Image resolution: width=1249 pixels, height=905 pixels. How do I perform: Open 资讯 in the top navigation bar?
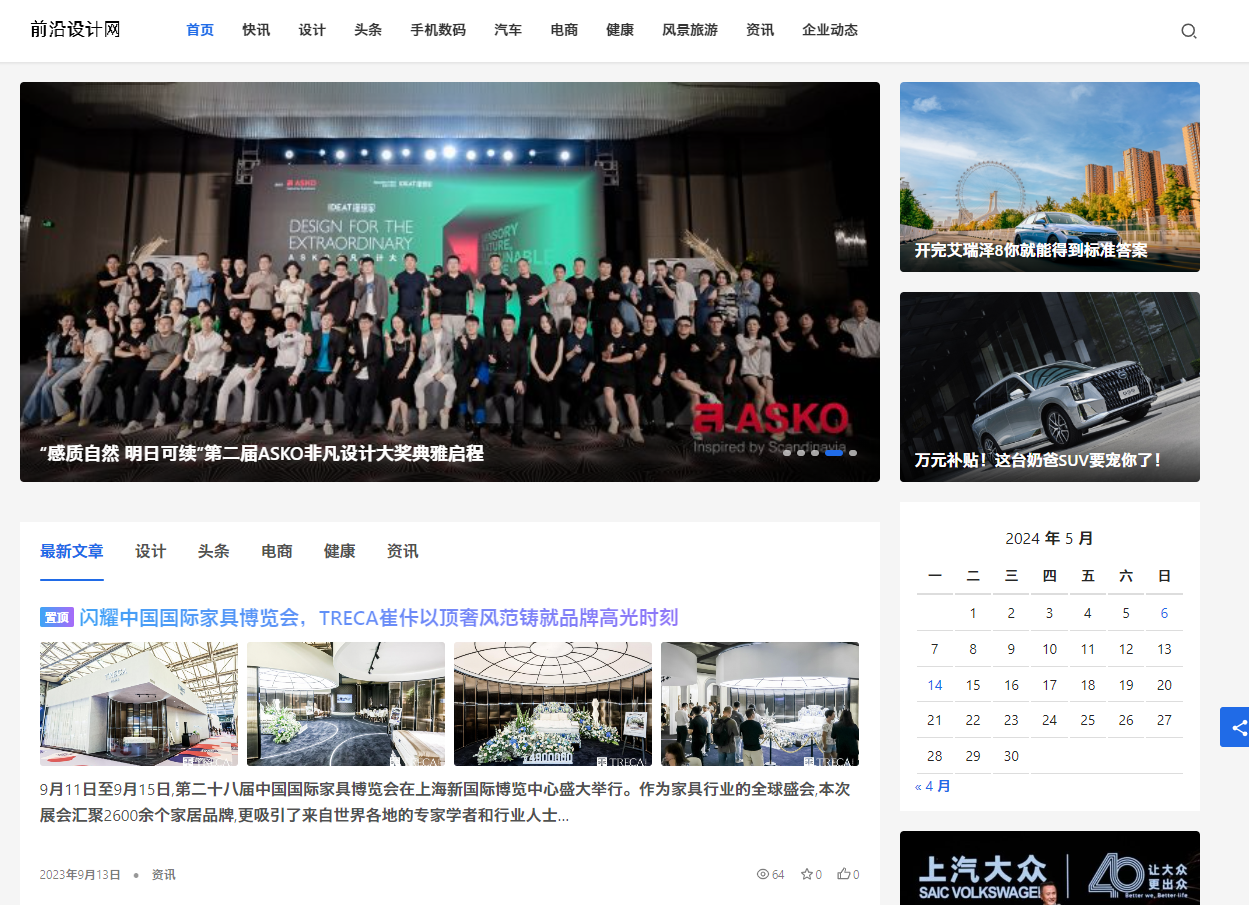(760, 30)
